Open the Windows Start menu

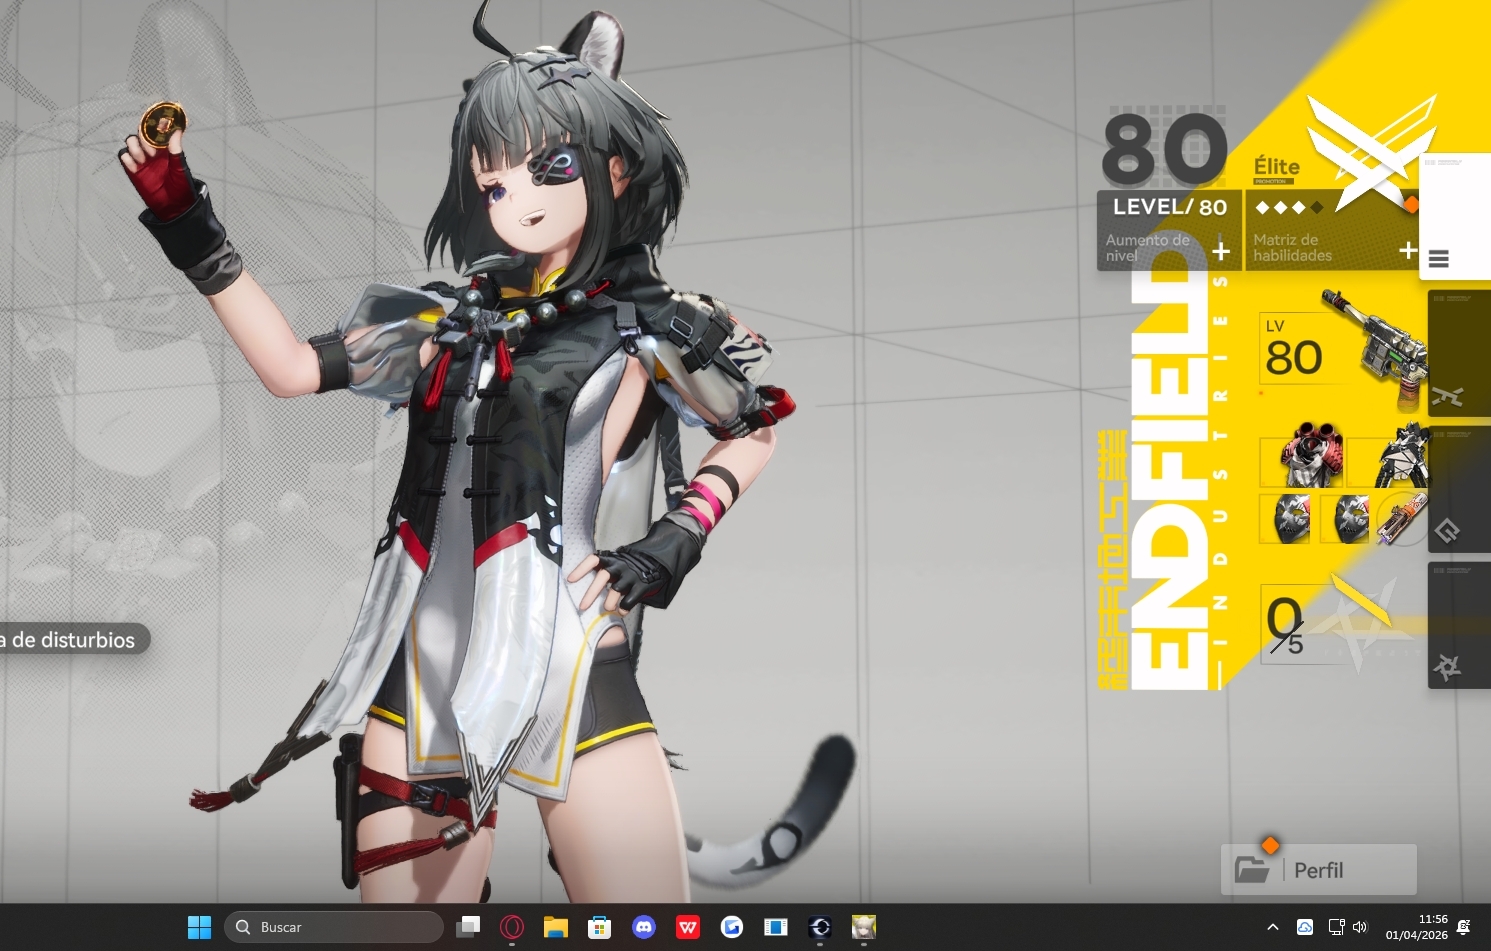click(199, 927)
